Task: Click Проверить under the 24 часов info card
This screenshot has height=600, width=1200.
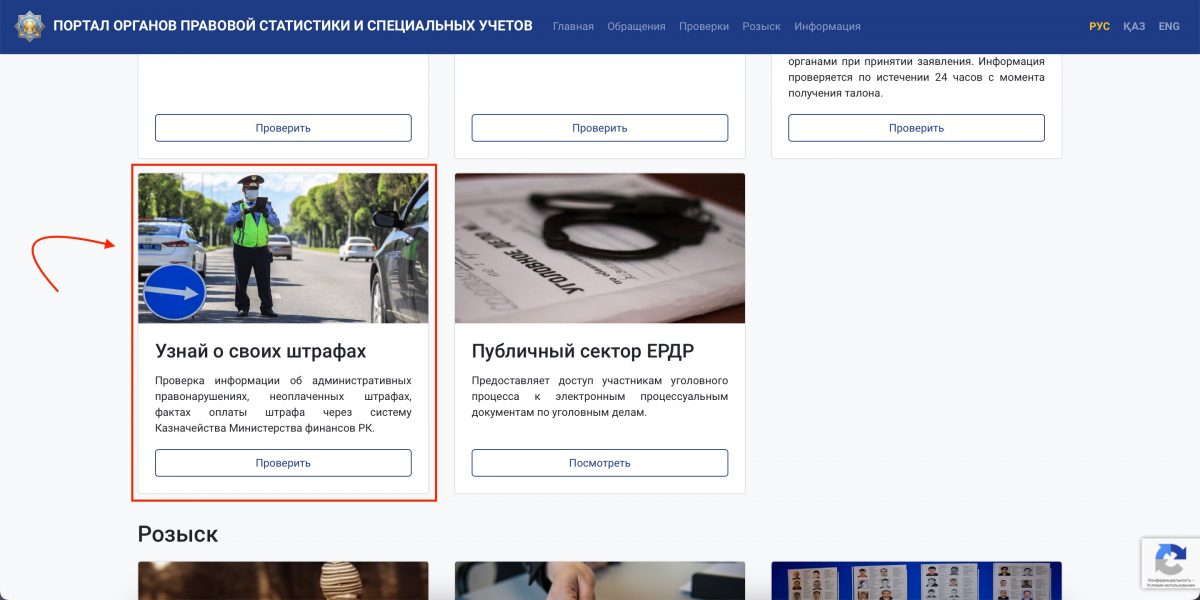Action: [x=916, y=128]
